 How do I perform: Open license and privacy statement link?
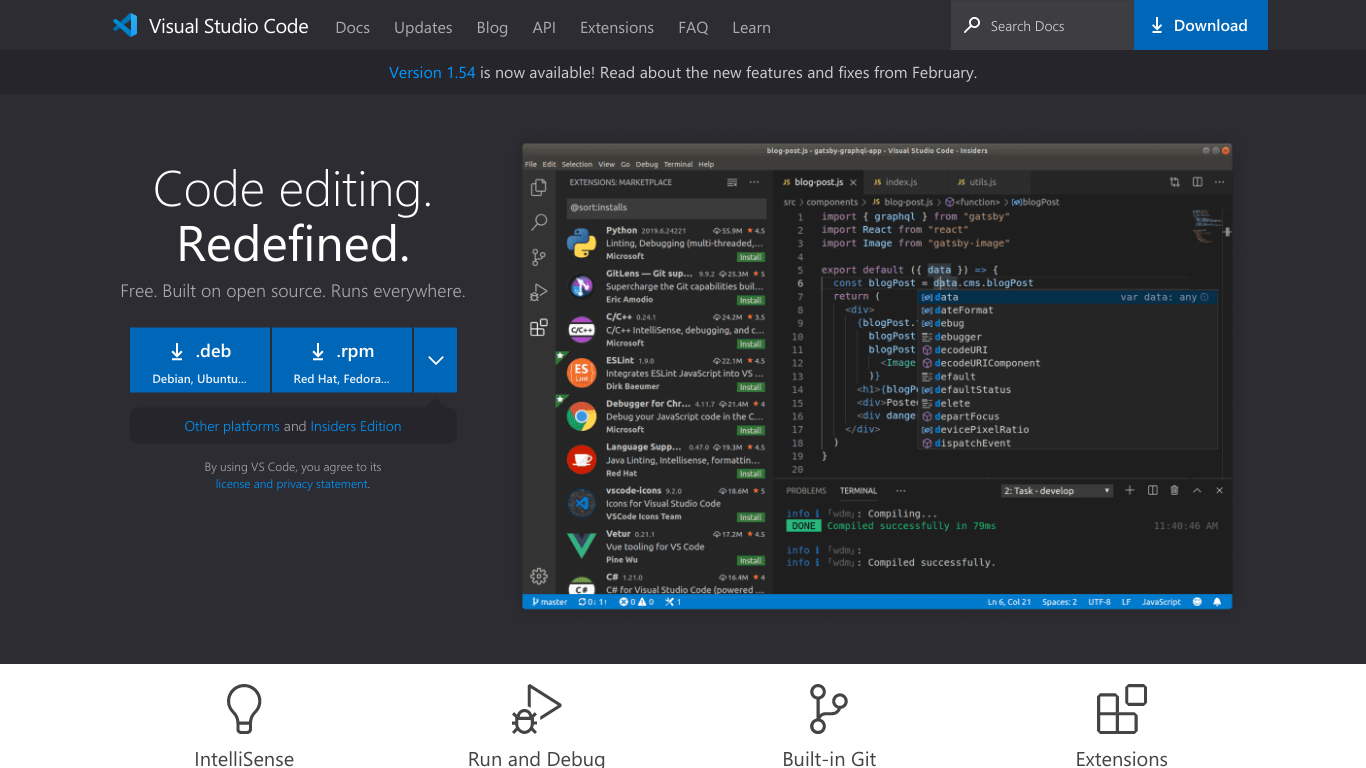[292, 484]
